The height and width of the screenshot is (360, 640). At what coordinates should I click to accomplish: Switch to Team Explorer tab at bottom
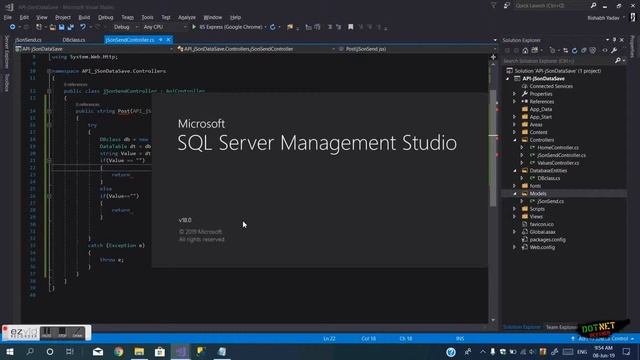coord(561,327)
